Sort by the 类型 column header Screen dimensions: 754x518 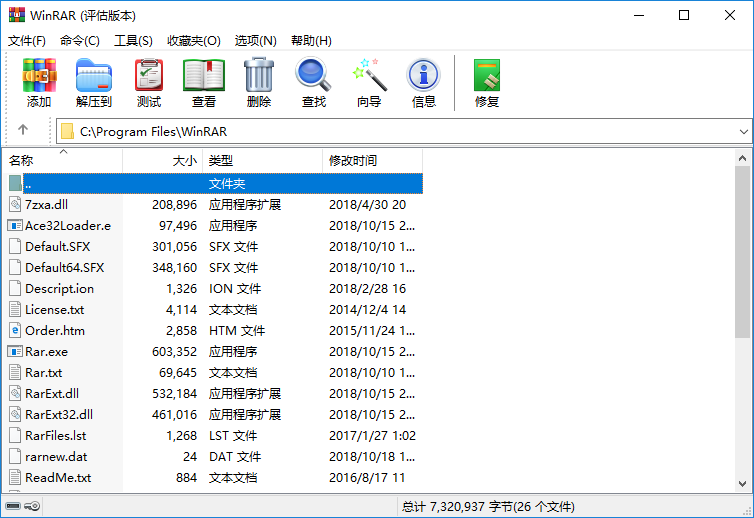click(x=263, y=160)
